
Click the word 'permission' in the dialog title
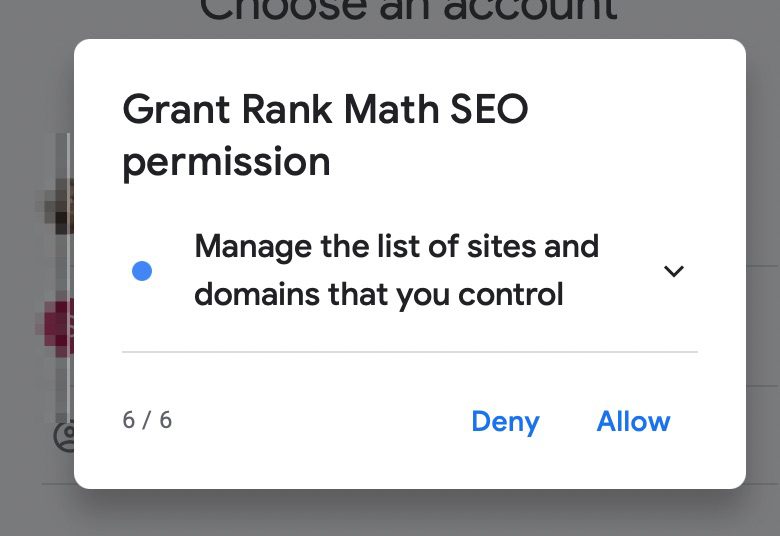point(226,162)
